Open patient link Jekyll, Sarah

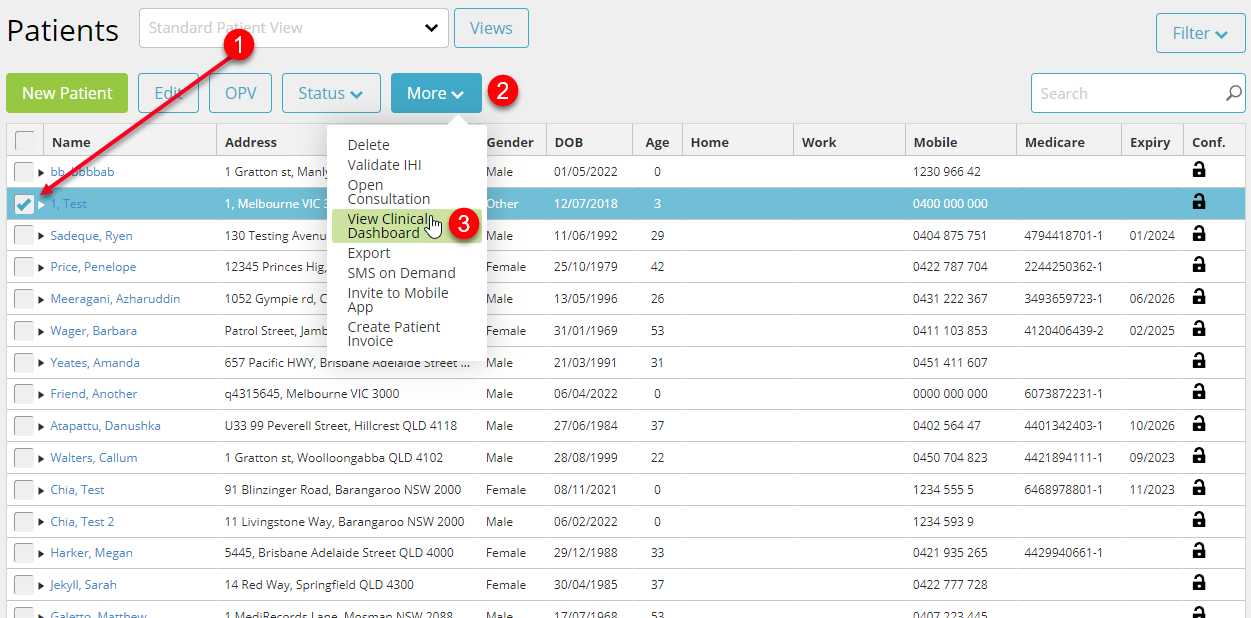[x=84, y=585]
